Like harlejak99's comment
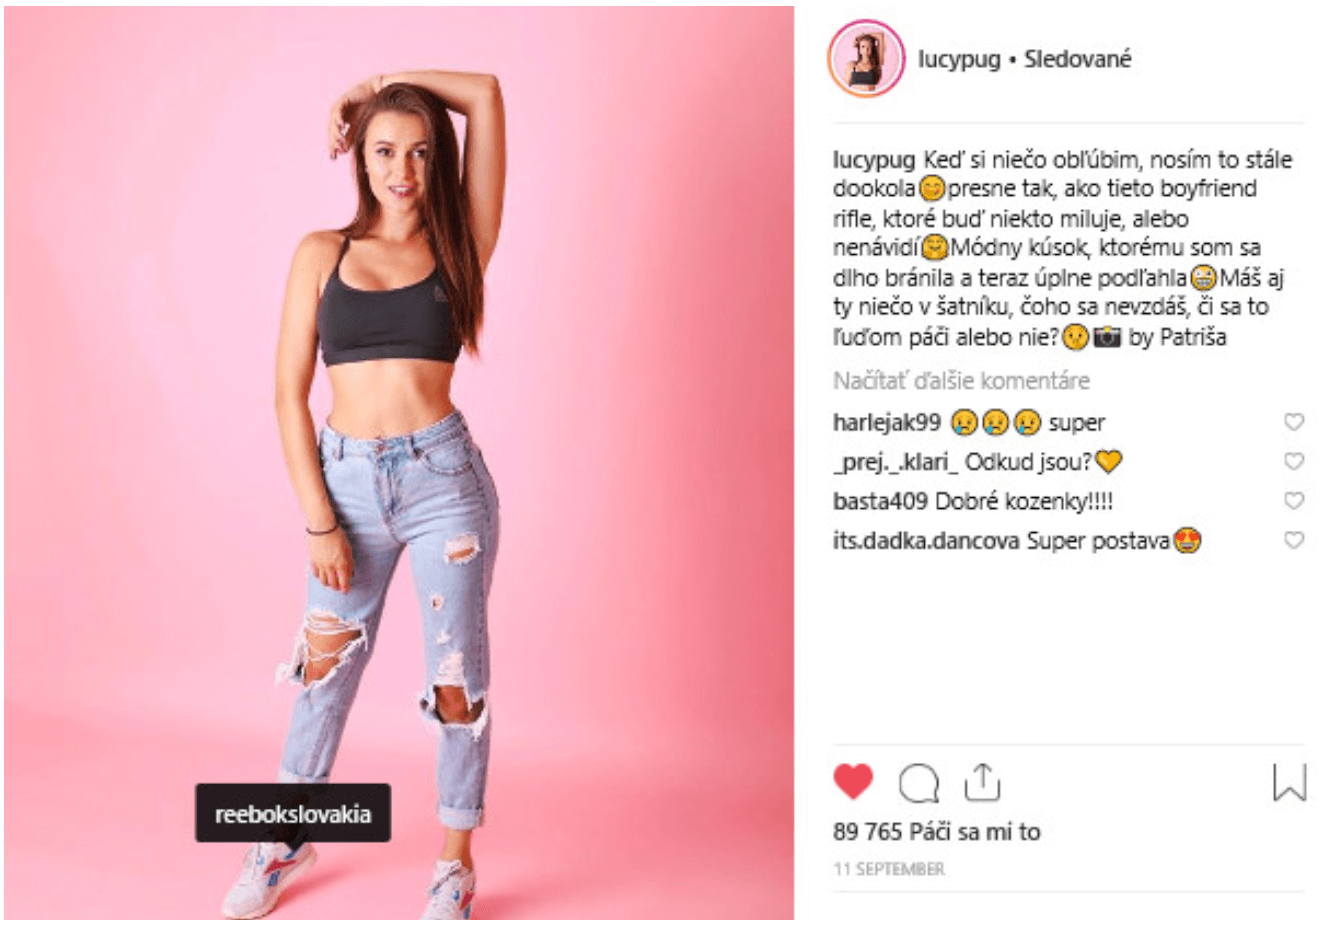The width and height of the screenshot is (1330, 930). (x=1294, y=422)
